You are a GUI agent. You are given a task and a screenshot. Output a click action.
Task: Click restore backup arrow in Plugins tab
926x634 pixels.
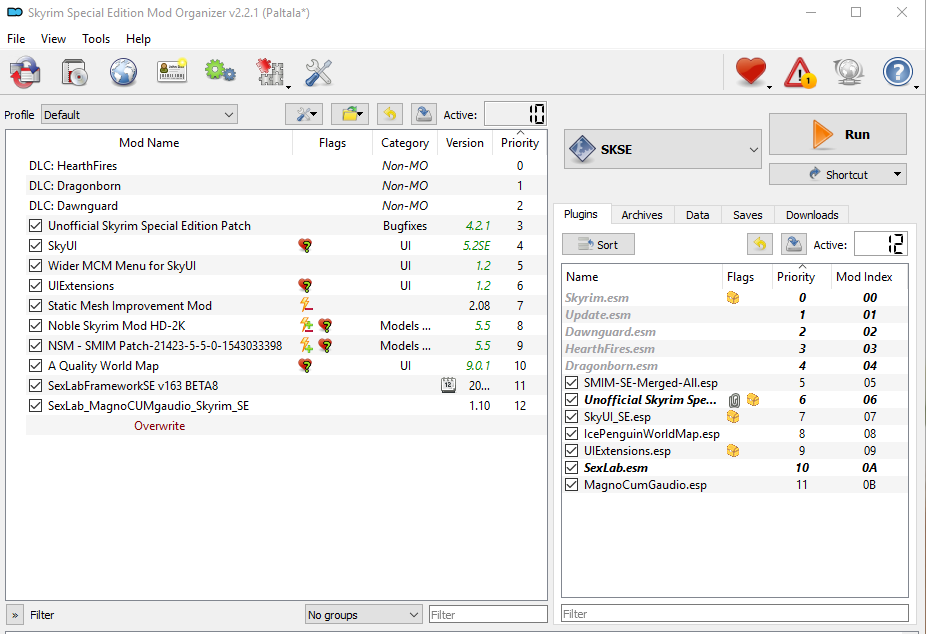tap(760, 244)
